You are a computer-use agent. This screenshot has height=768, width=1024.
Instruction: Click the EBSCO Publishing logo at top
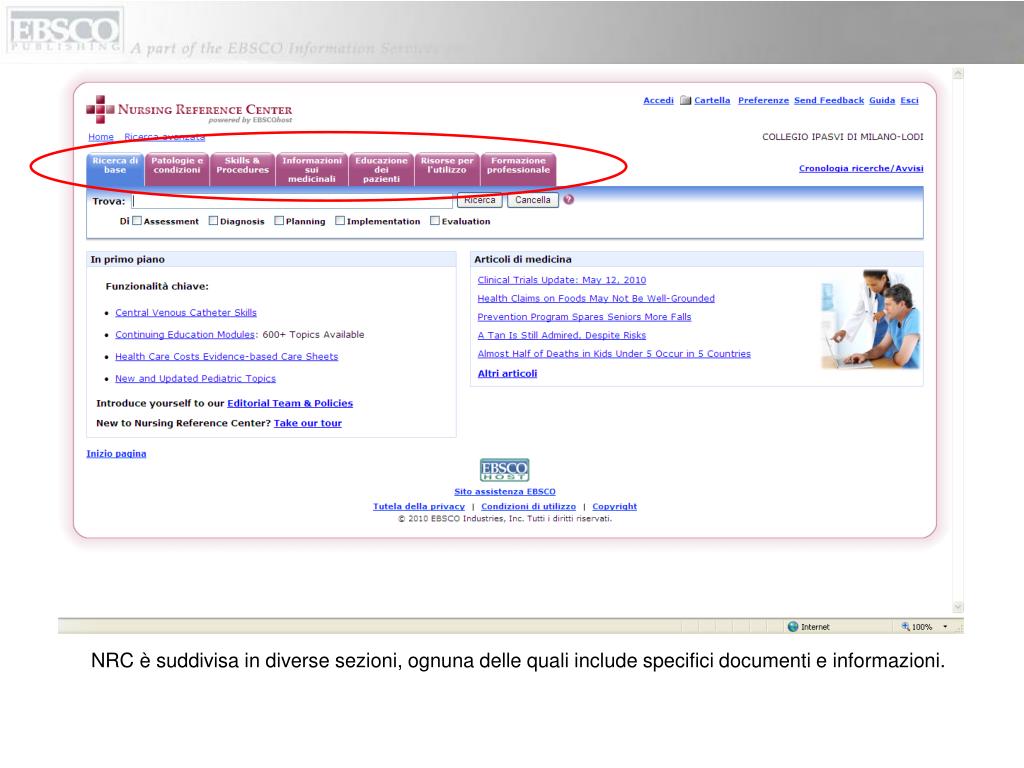click(64, 31)
